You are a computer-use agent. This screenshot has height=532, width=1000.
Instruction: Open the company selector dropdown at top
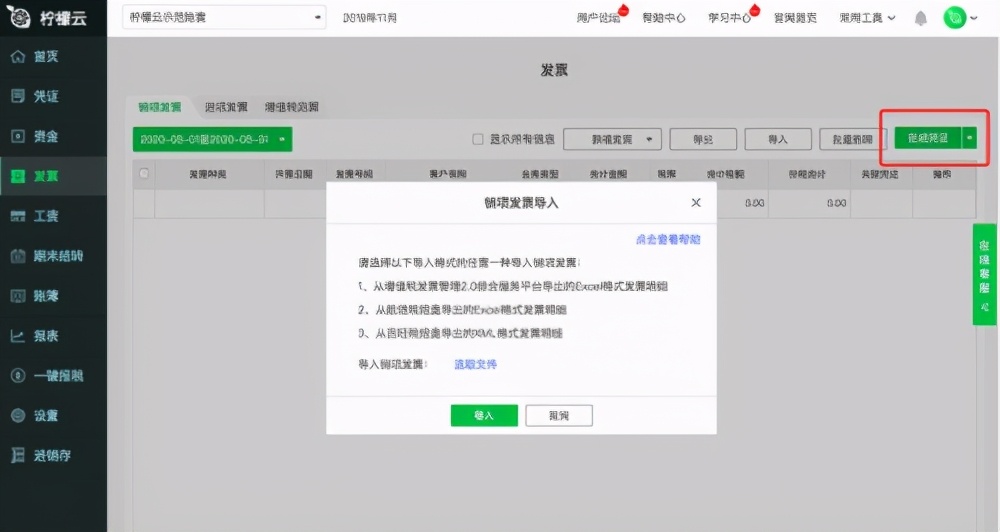[x=224, y=17]
